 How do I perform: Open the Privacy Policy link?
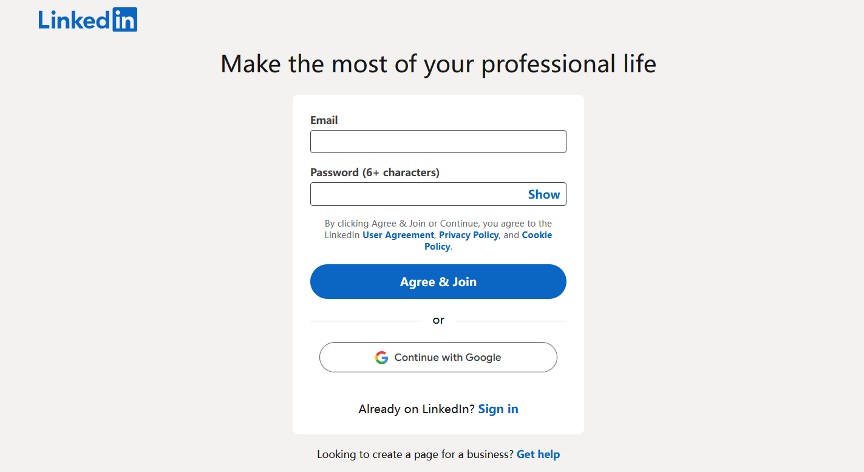[468, 235]
